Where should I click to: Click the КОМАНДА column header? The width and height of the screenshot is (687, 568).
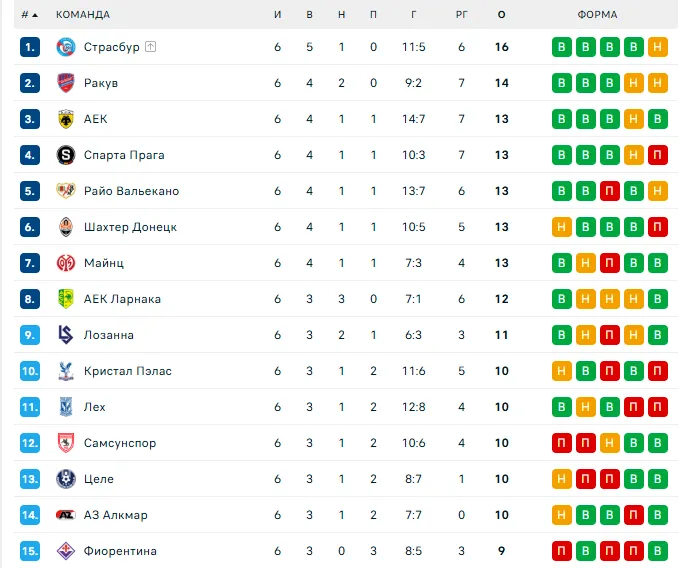tap(83, 15)
